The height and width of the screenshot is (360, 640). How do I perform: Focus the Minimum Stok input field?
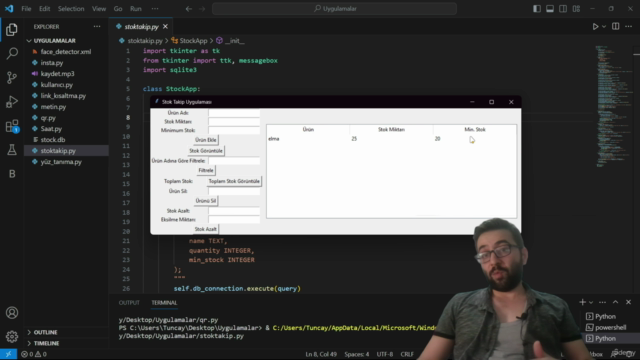234,130
